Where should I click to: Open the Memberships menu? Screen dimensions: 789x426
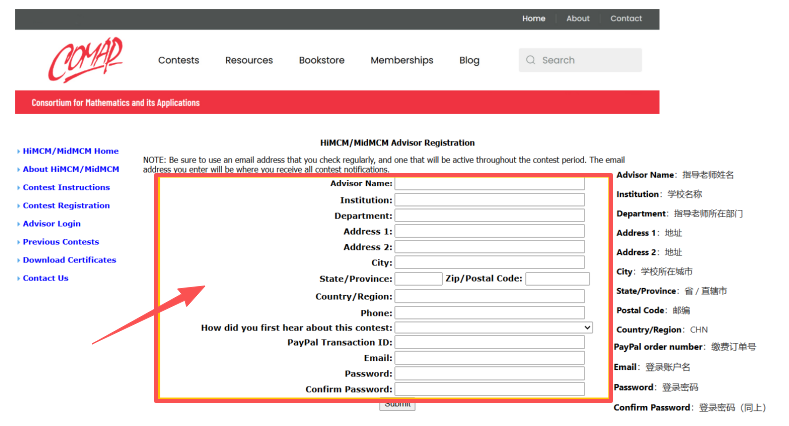[402, 60]
